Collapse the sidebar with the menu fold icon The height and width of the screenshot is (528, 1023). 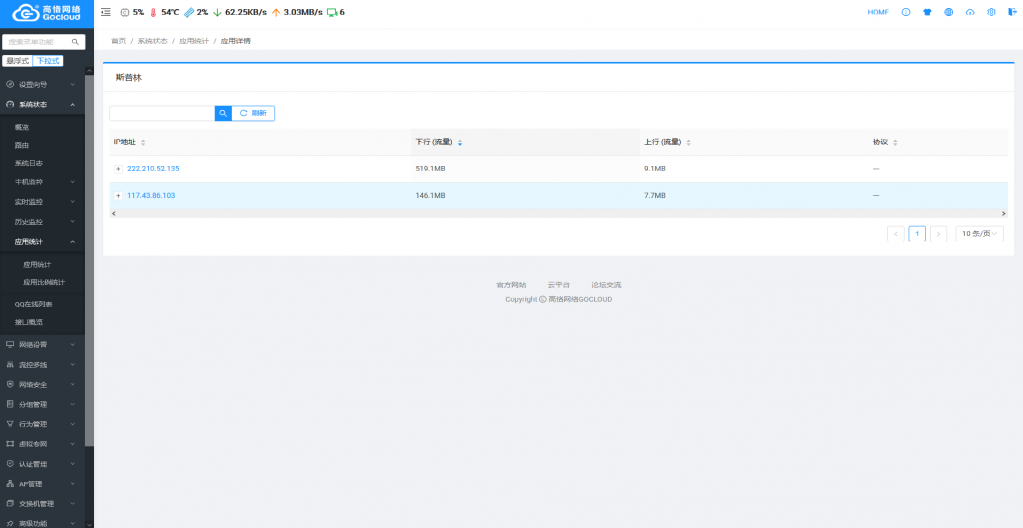click(106, 12)
